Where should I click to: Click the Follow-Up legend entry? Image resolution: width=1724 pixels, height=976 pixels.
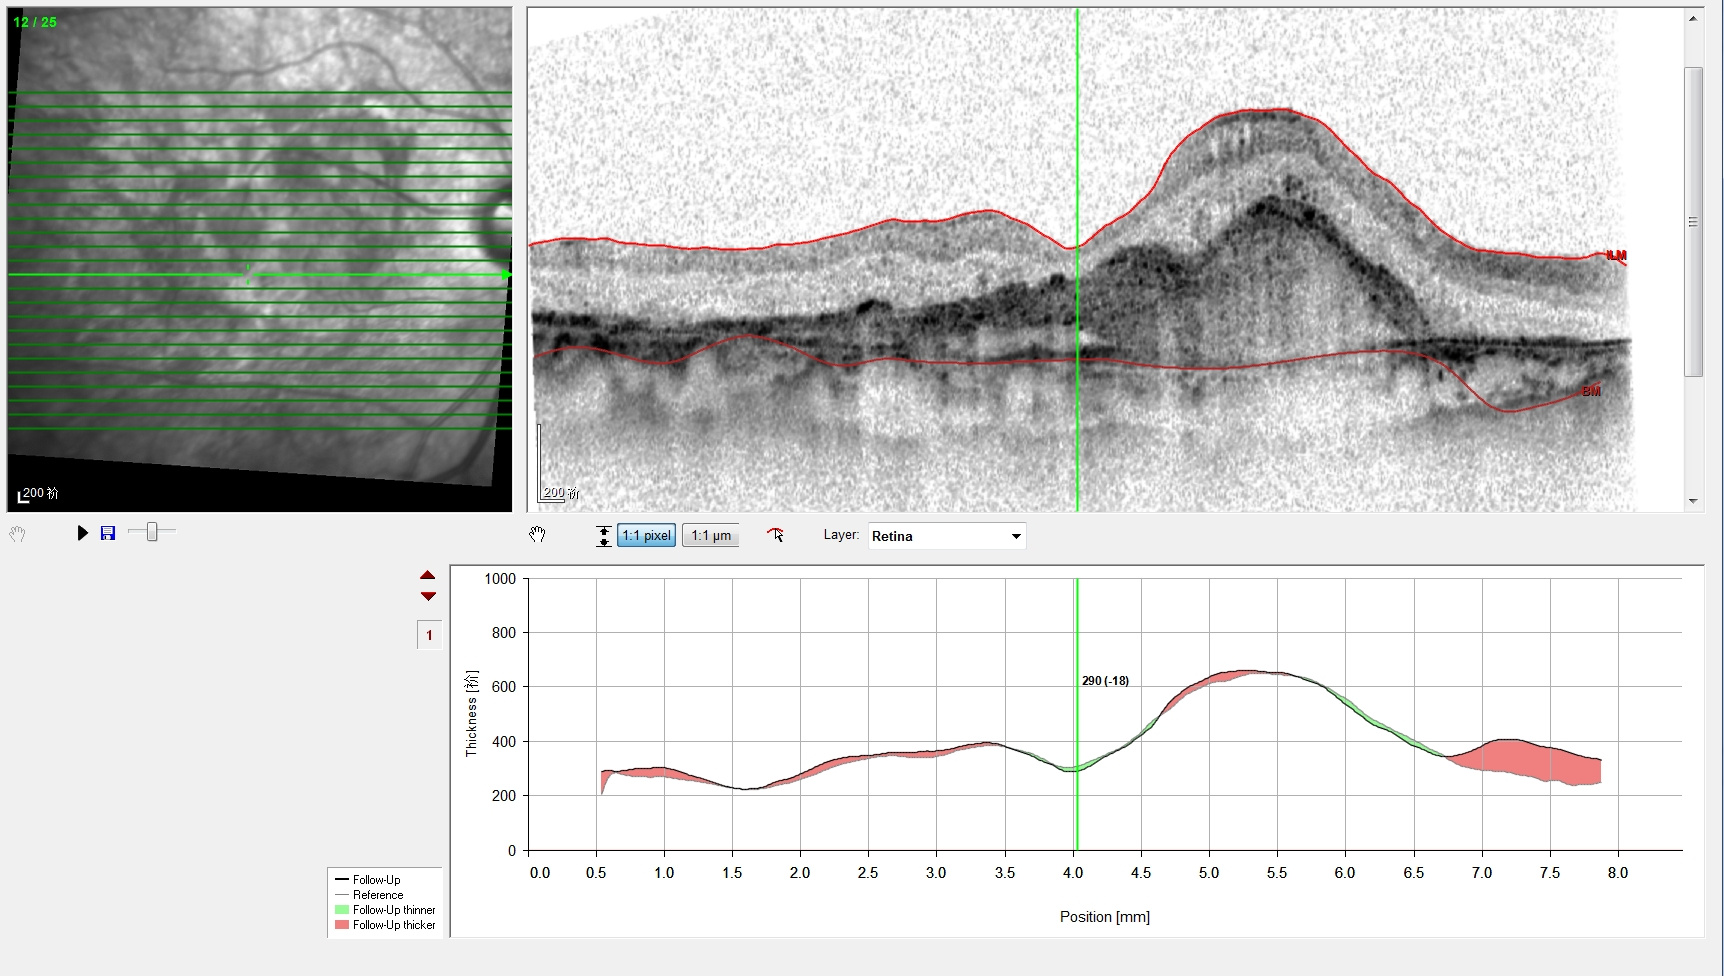(x=376, y=880)
